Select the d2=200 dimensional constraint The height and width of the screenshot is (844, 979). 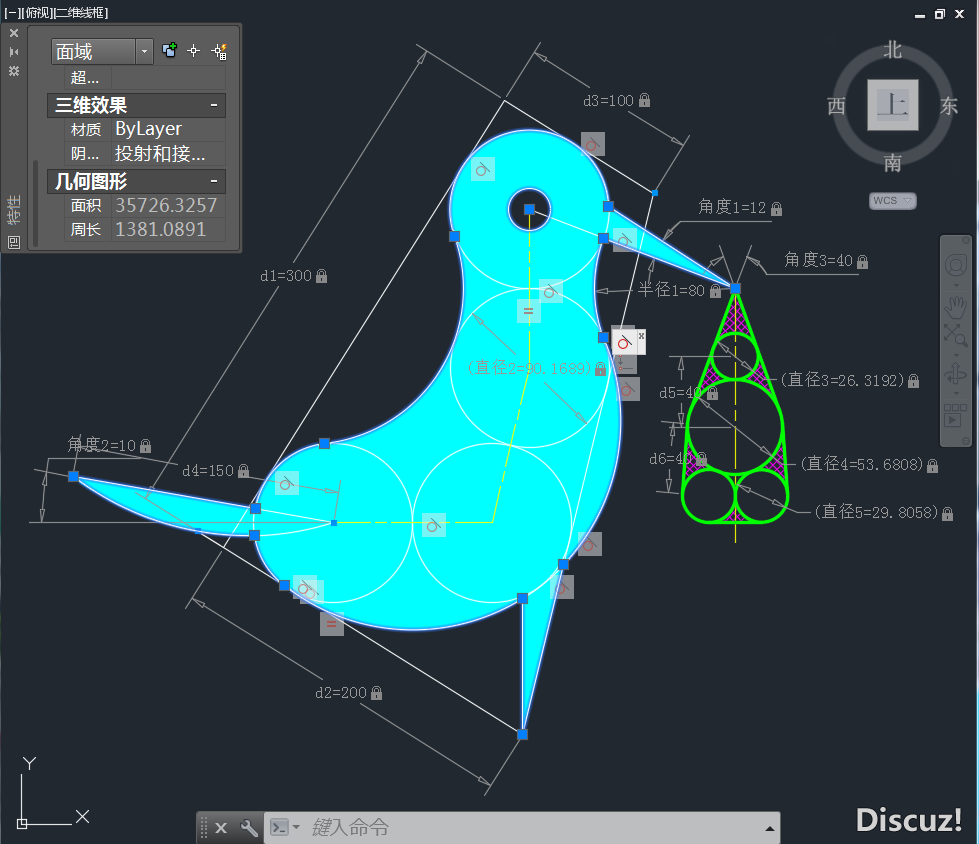click(x=348, y=693)
